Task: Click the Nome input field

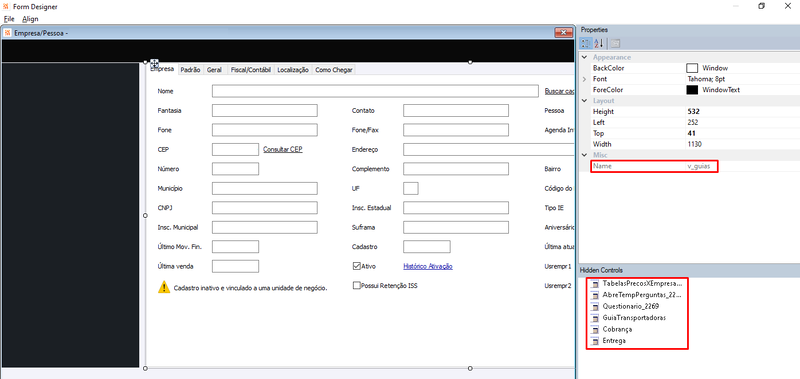Action: point(375,91)
